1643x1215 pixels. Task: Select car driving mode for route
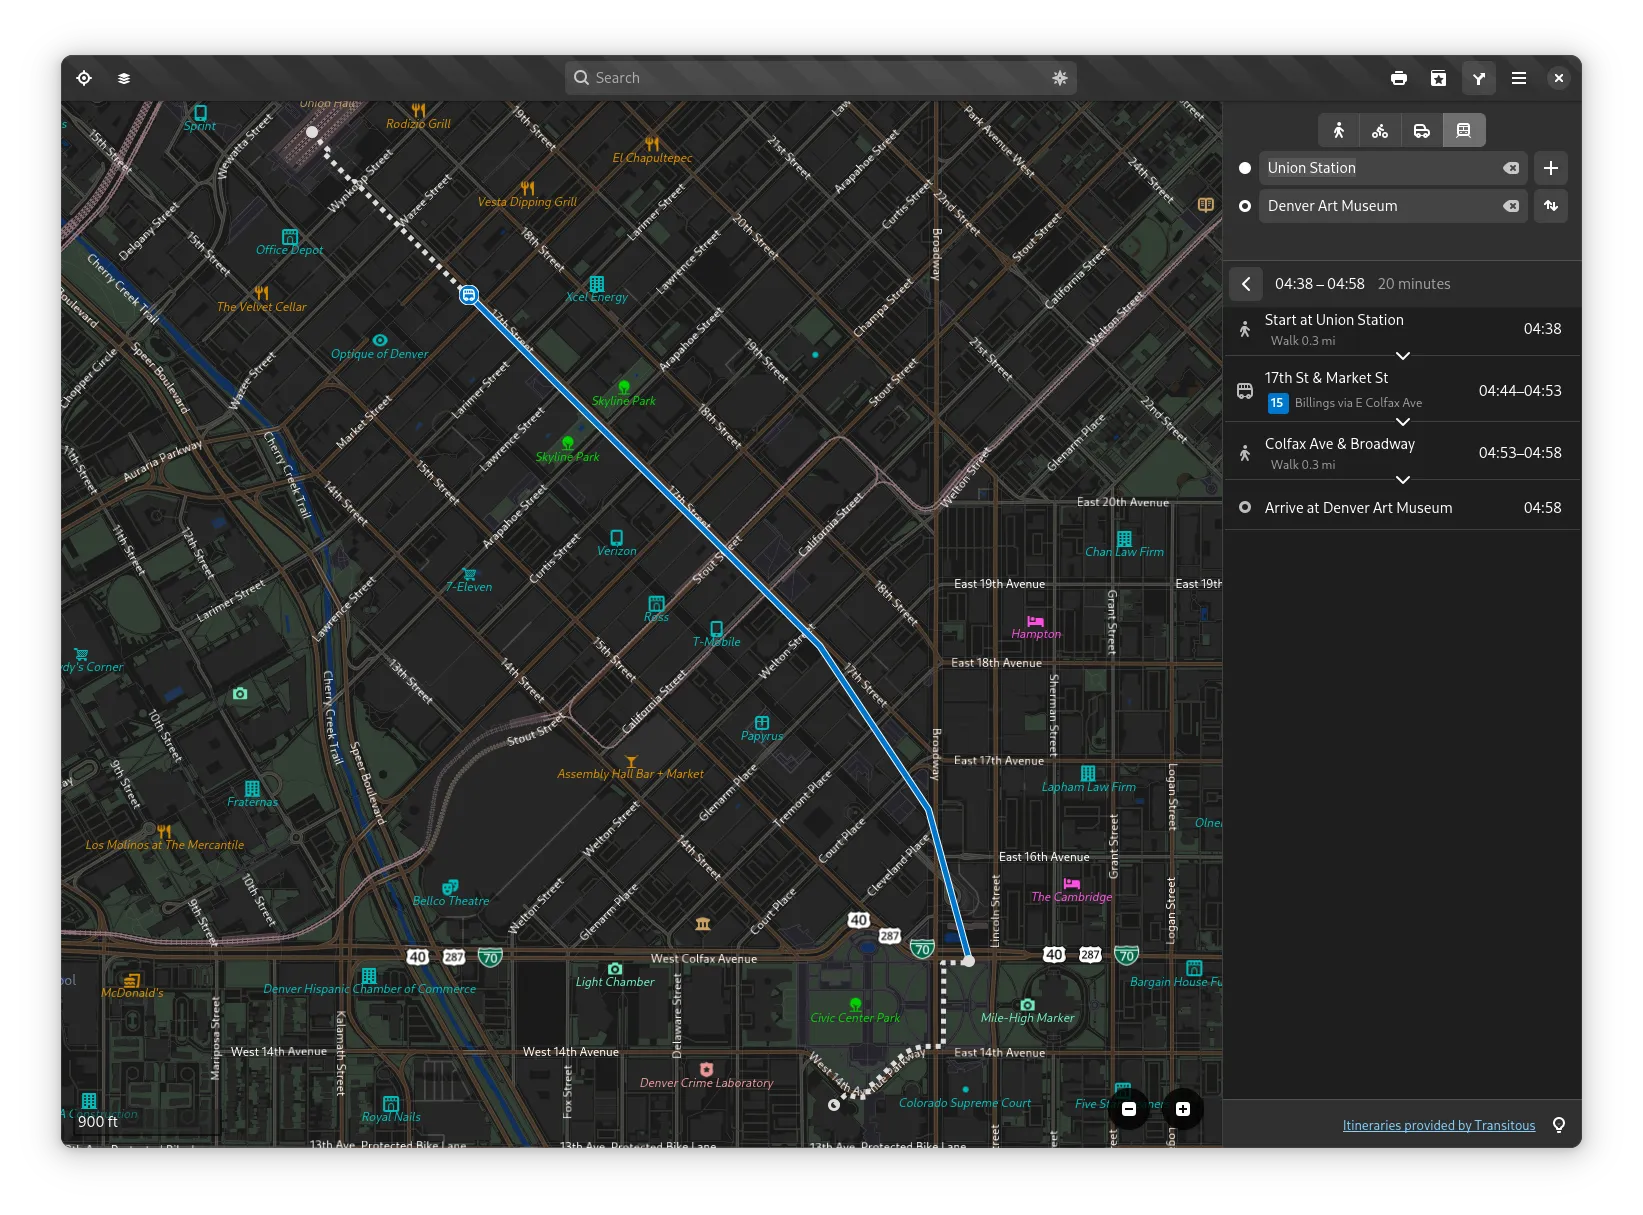(1422, 130)
